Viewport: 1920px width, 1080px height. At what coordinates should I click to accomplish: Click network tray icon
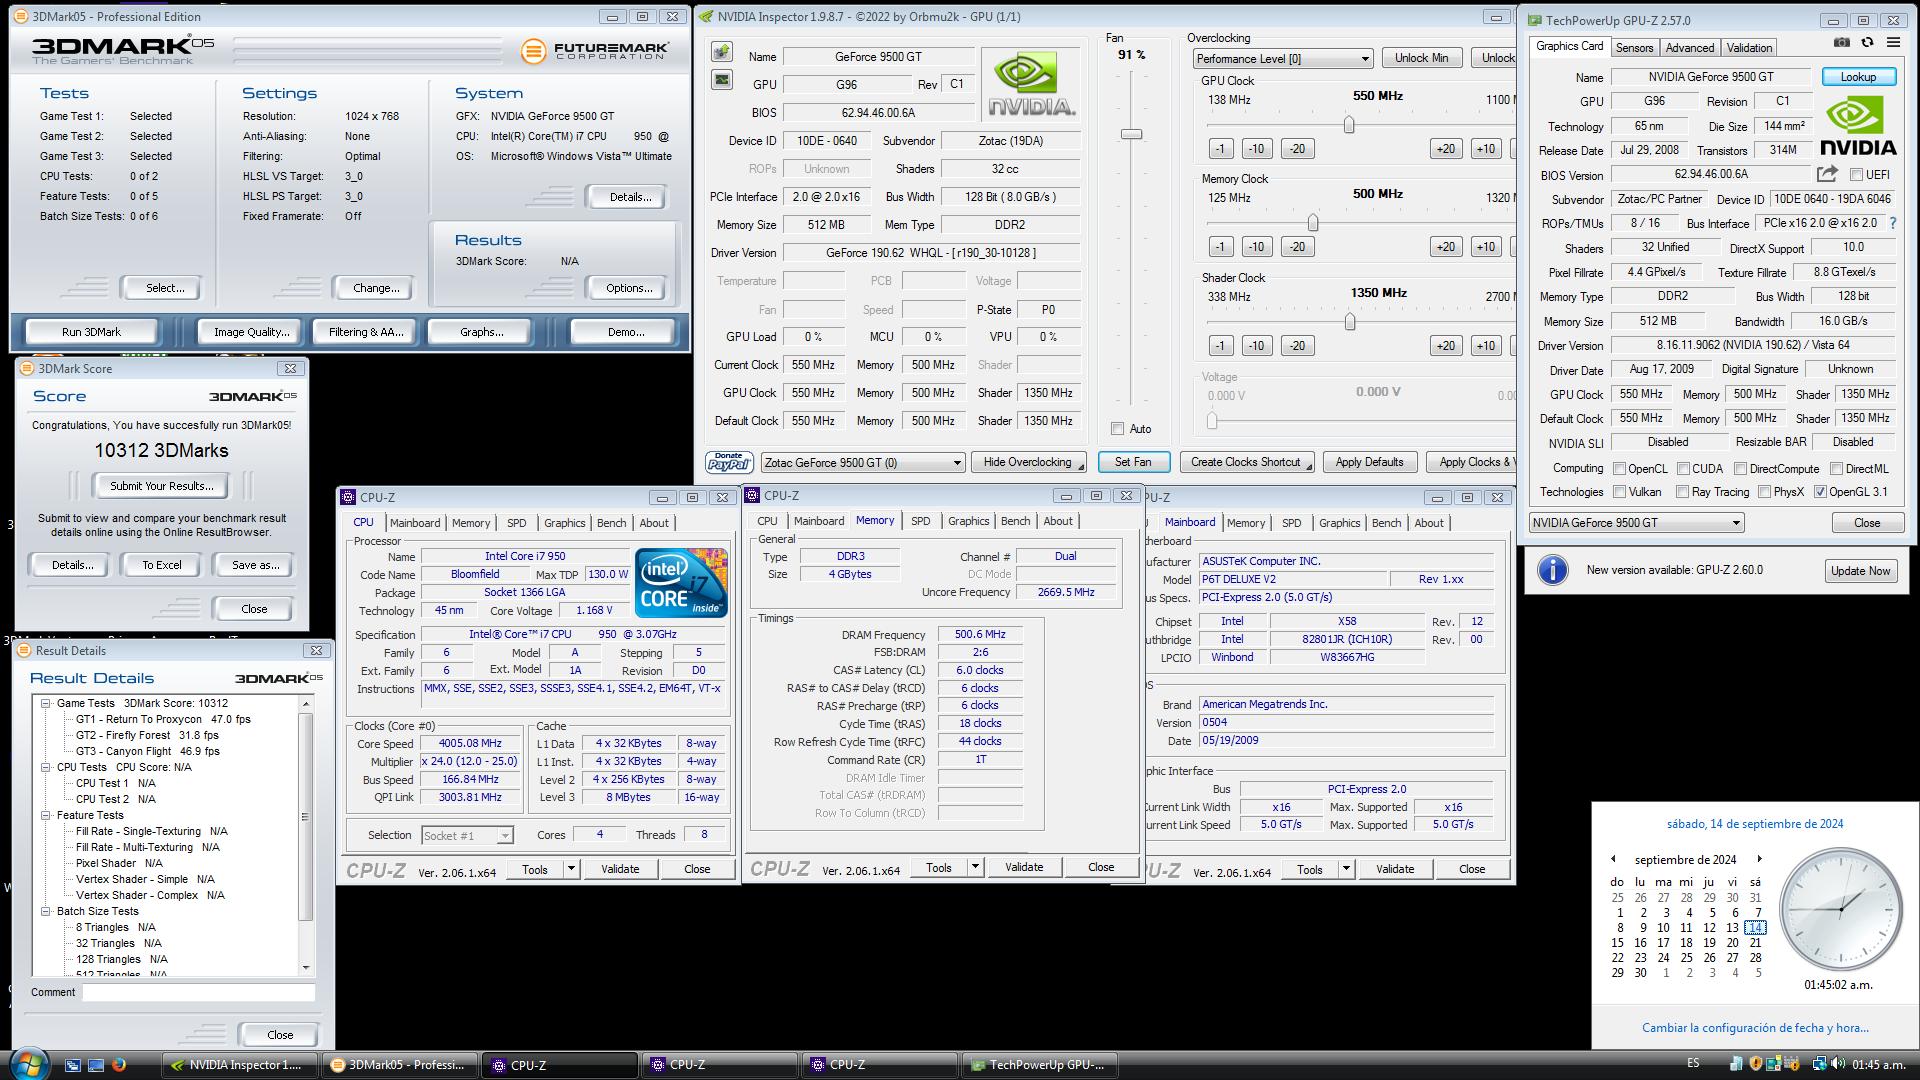pyautogui.click(x=1819, y=1064)
